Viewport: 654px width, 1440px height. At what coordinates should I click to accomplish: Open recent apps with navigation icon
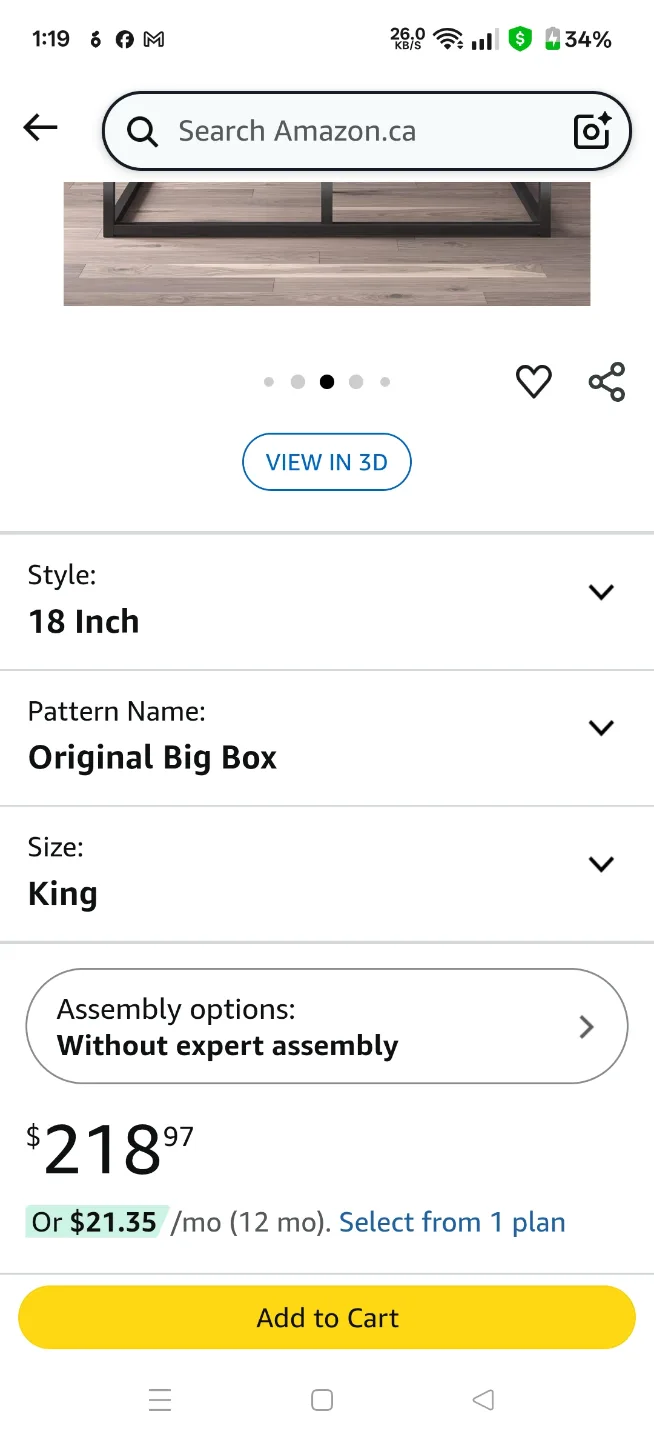160,1400
